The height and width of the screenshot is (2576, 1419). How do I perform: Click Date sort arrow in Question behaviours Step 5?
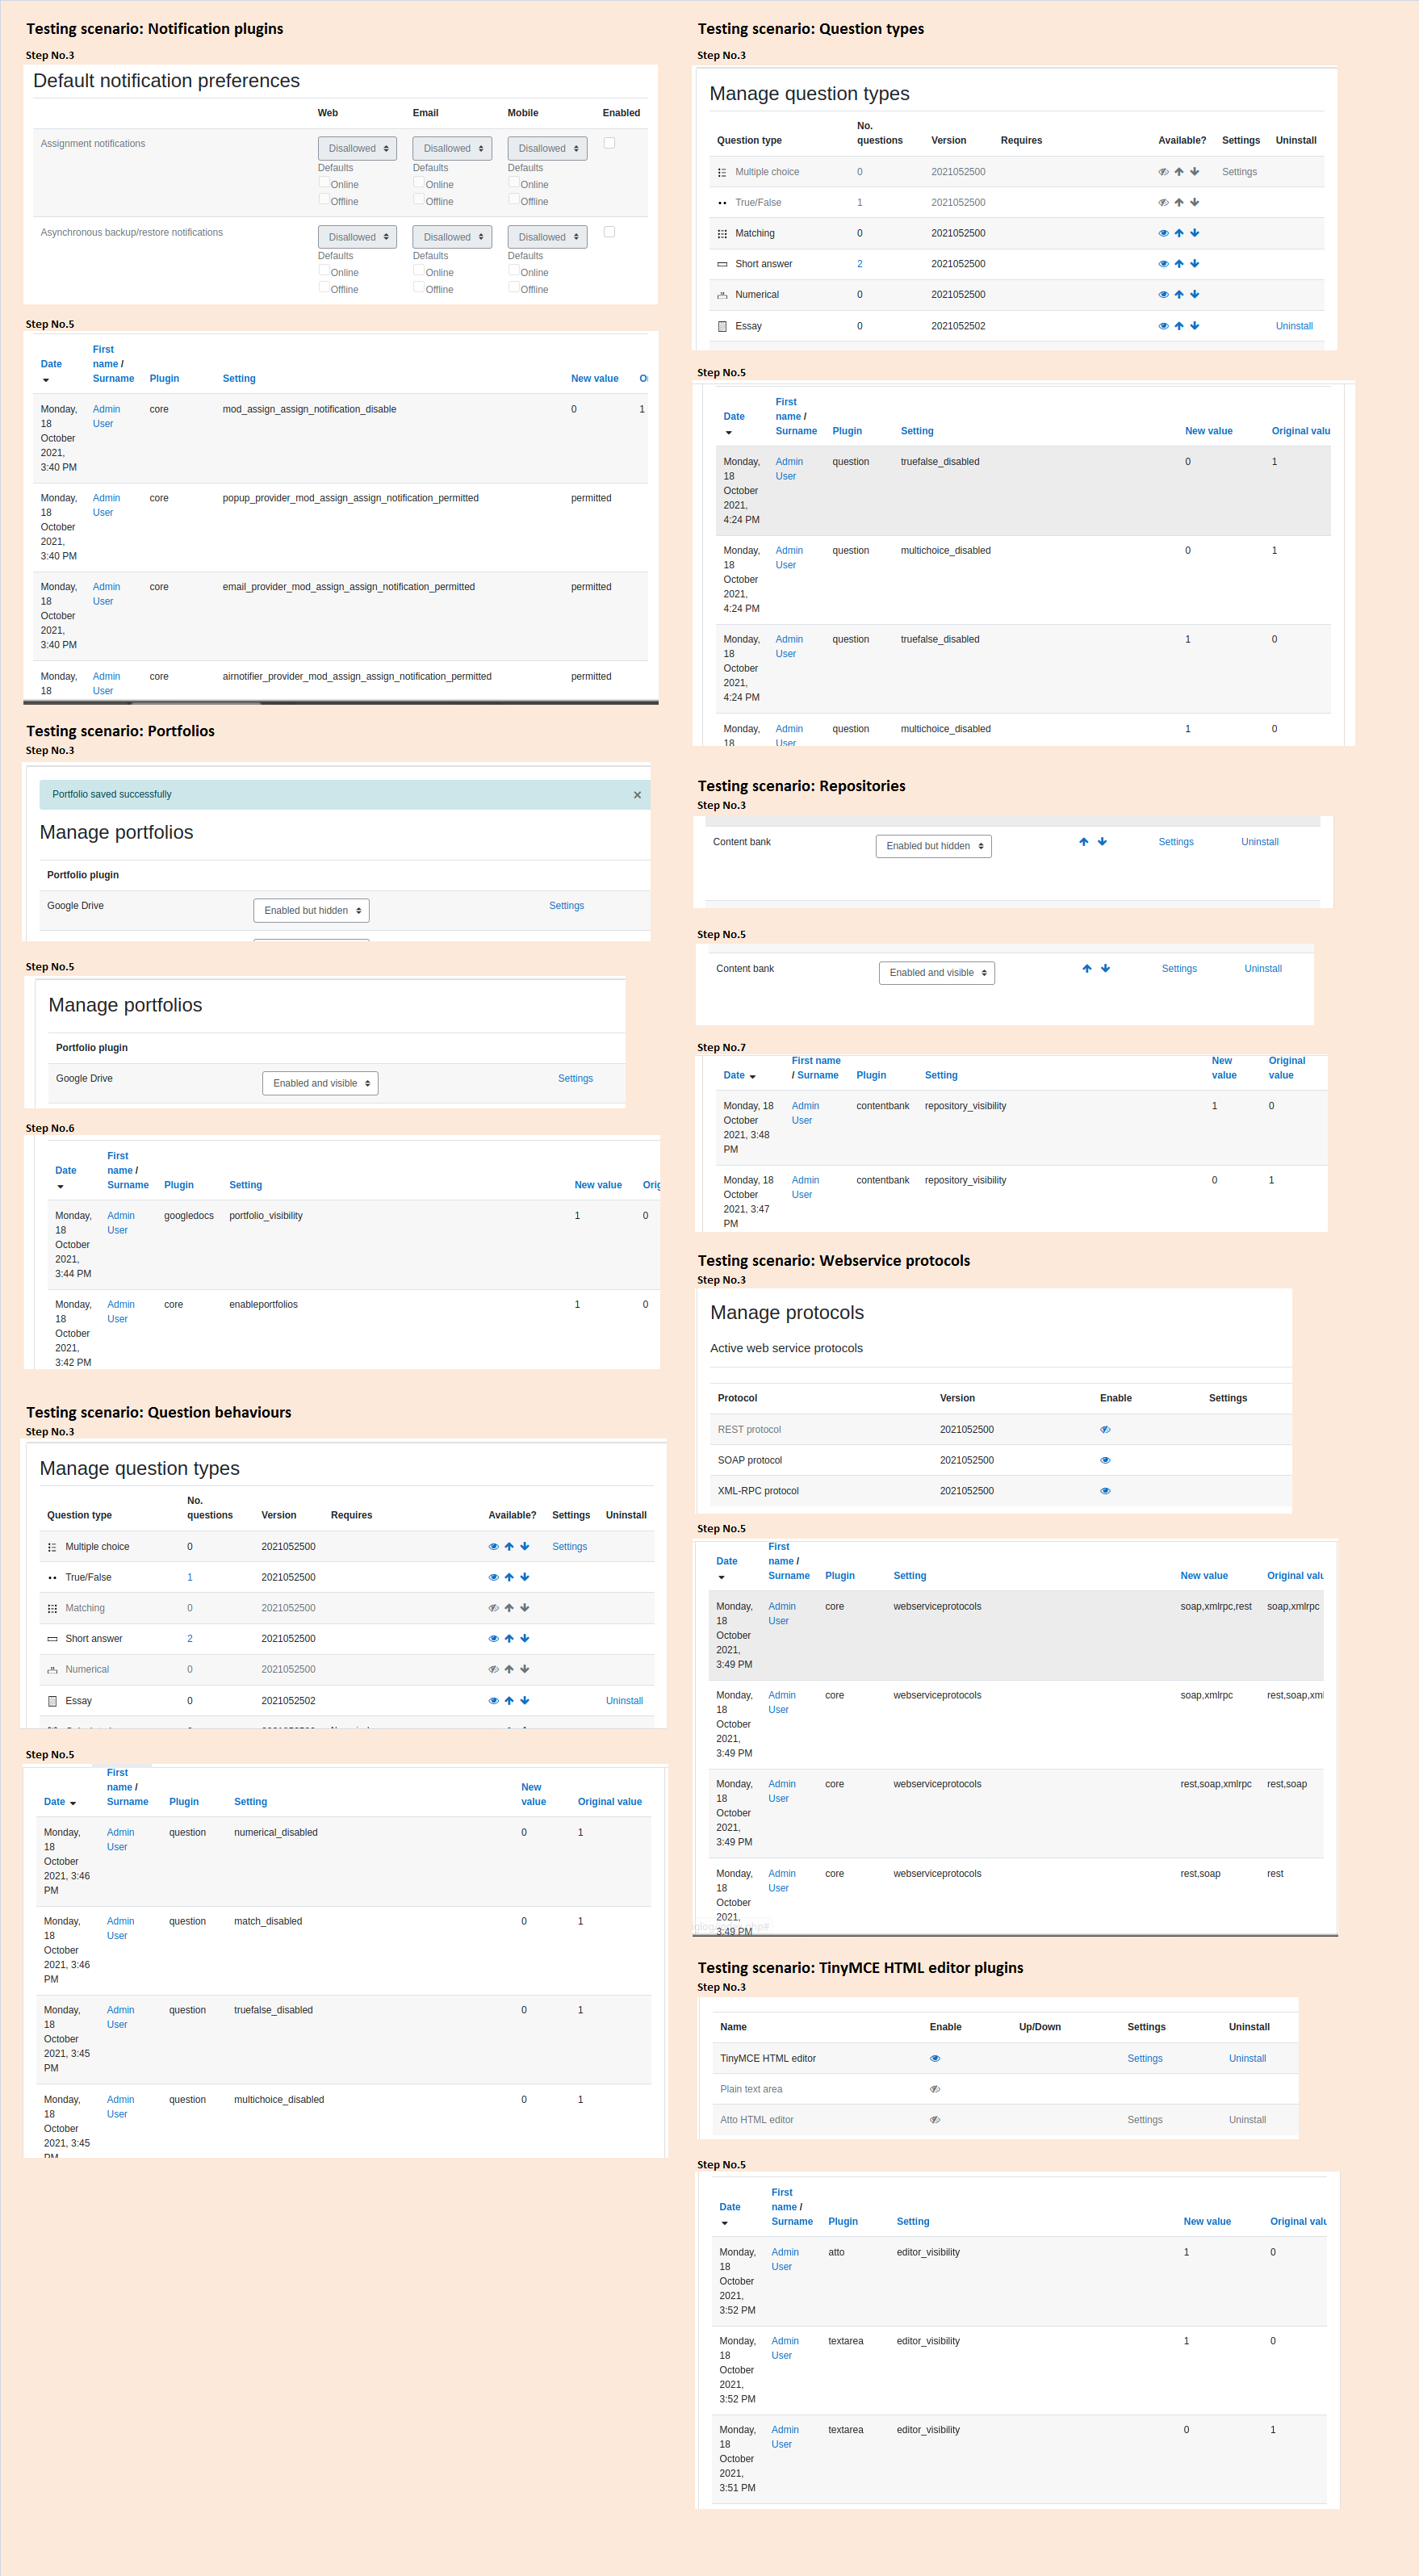pos(73,1803)
